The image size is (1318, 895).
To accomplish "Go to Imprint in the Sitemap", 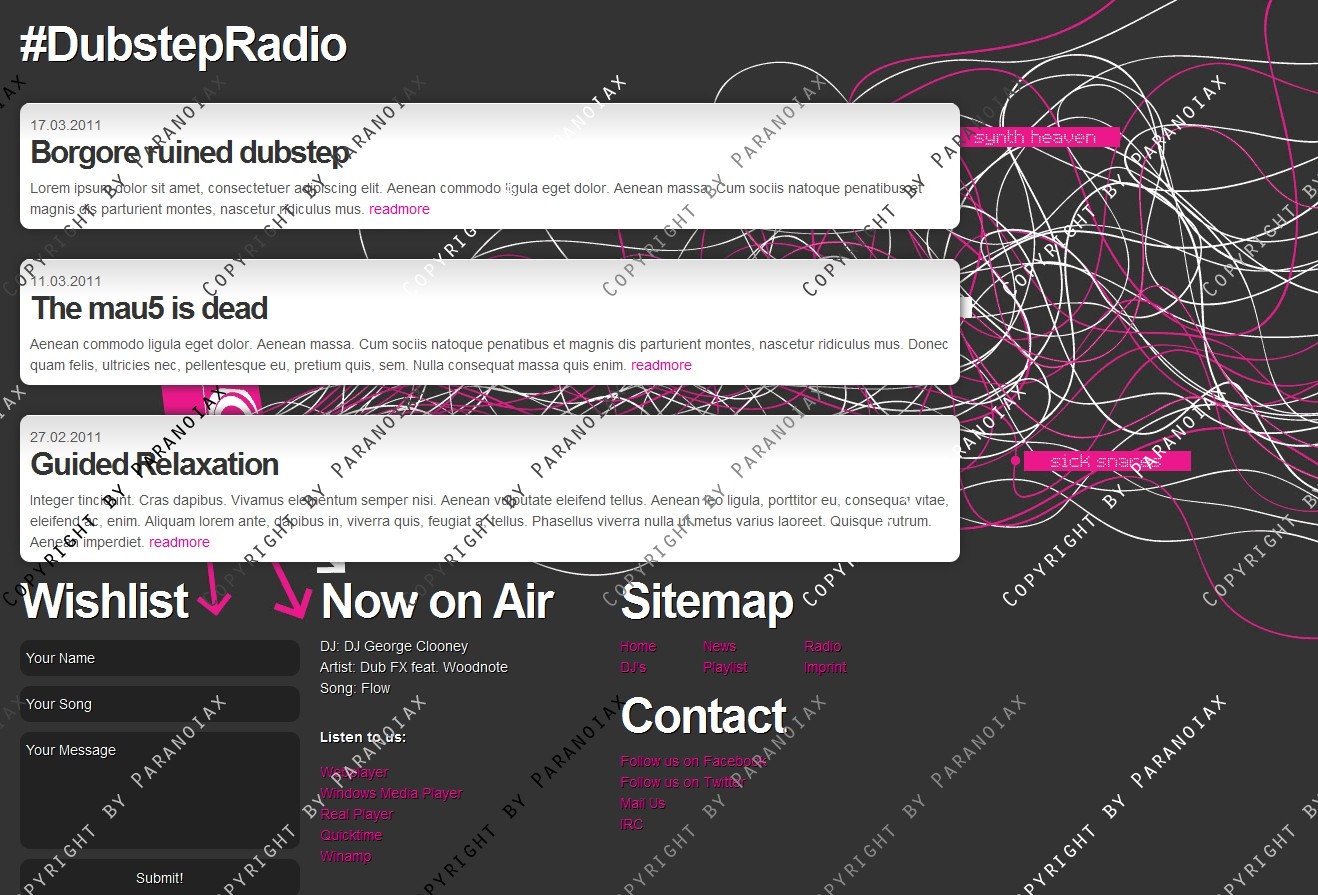I will pos(825,667).
